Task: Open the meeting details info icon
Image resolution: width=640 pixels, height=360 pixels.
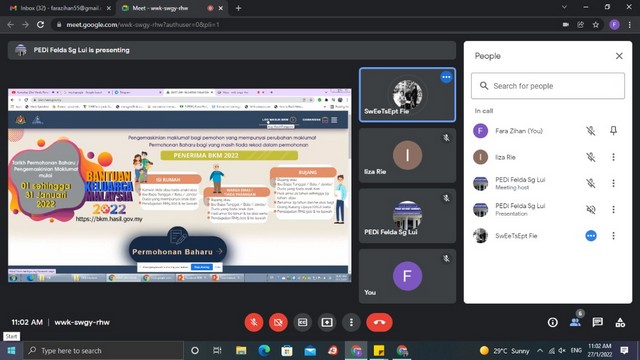Action: coord(553,322)
